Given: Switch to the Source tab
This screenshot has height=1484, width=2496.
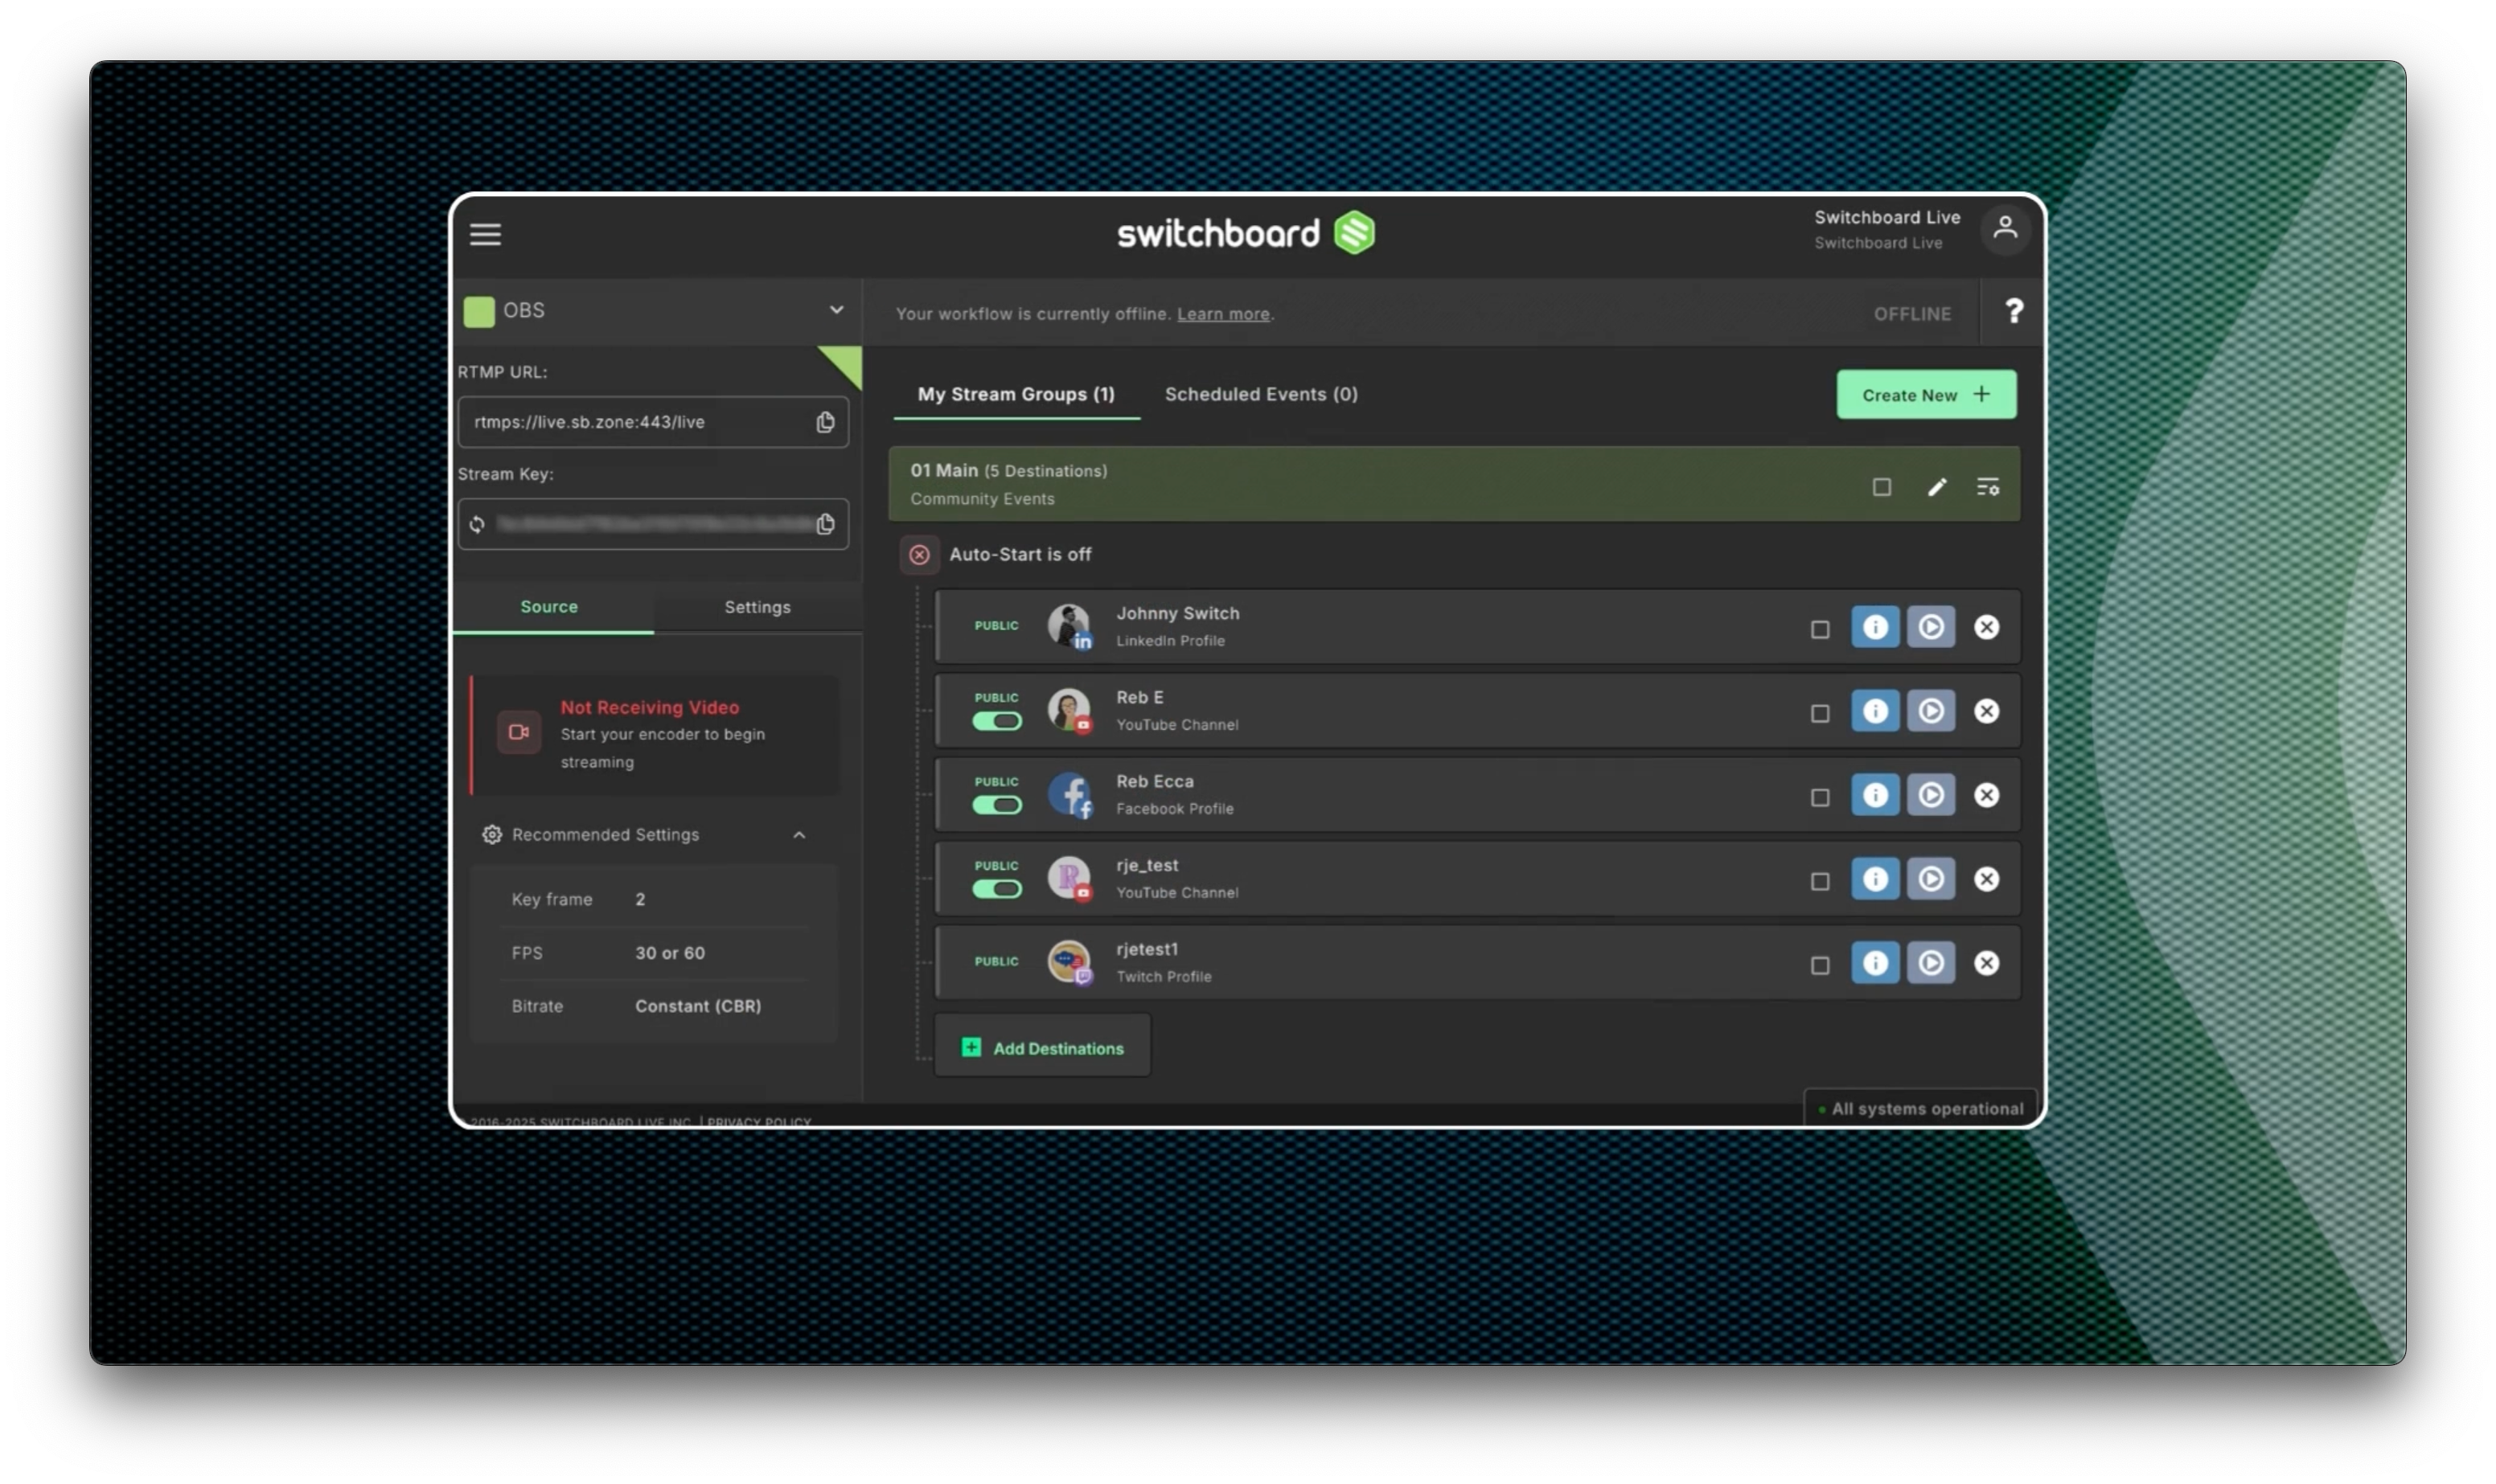Looking at the screenshot, I should (x=549, y=607).
